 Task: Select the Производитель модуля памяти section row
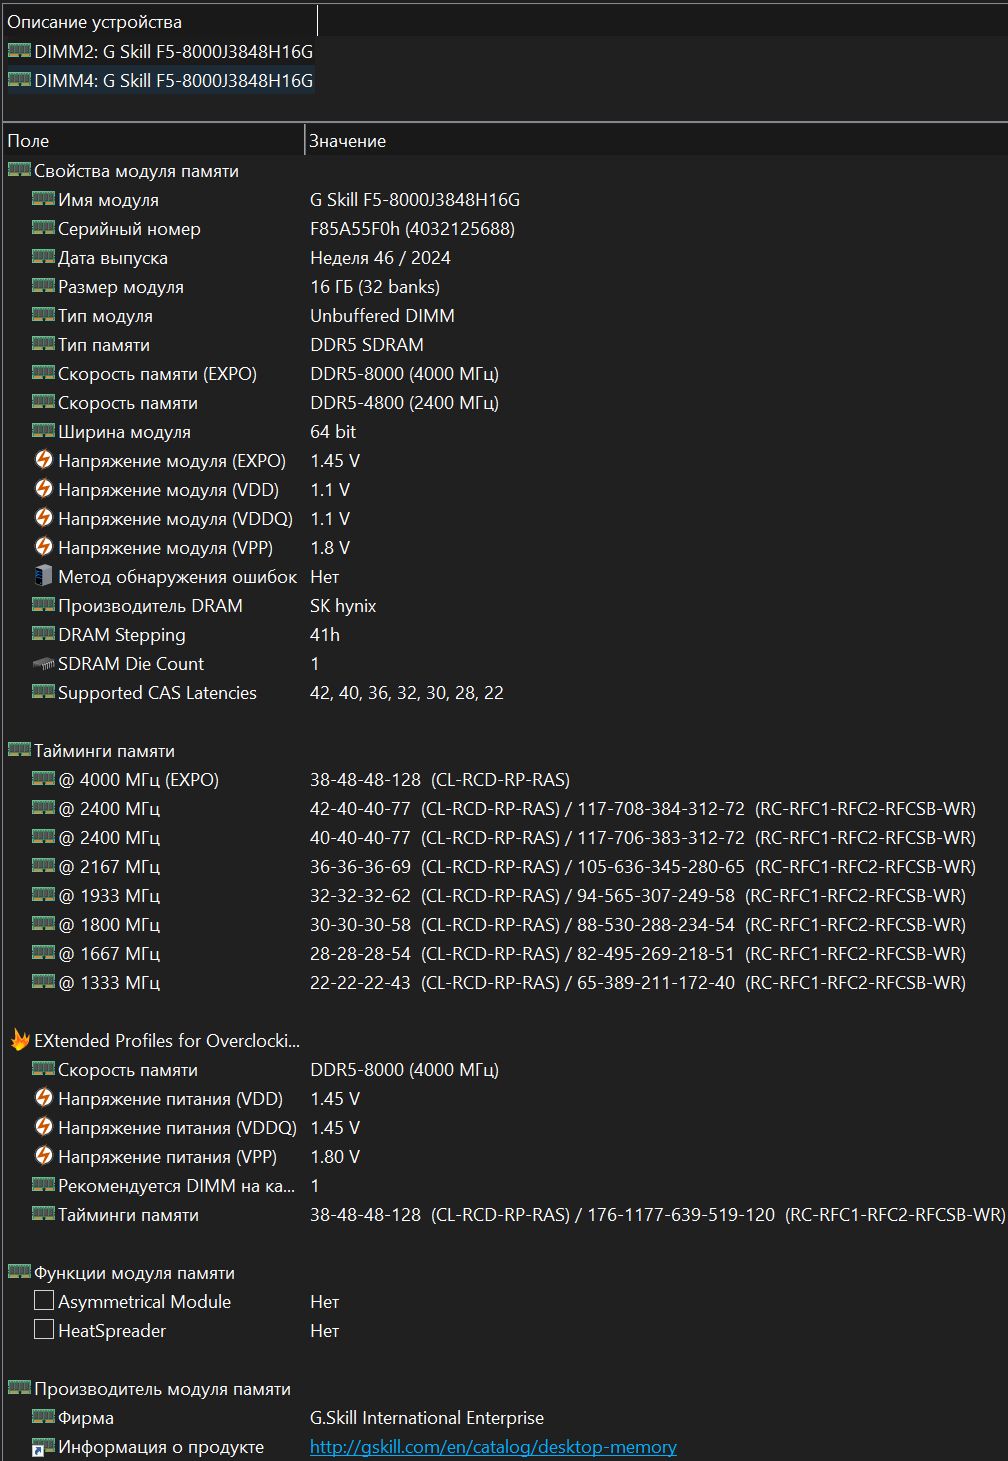tap(504, 1389)
